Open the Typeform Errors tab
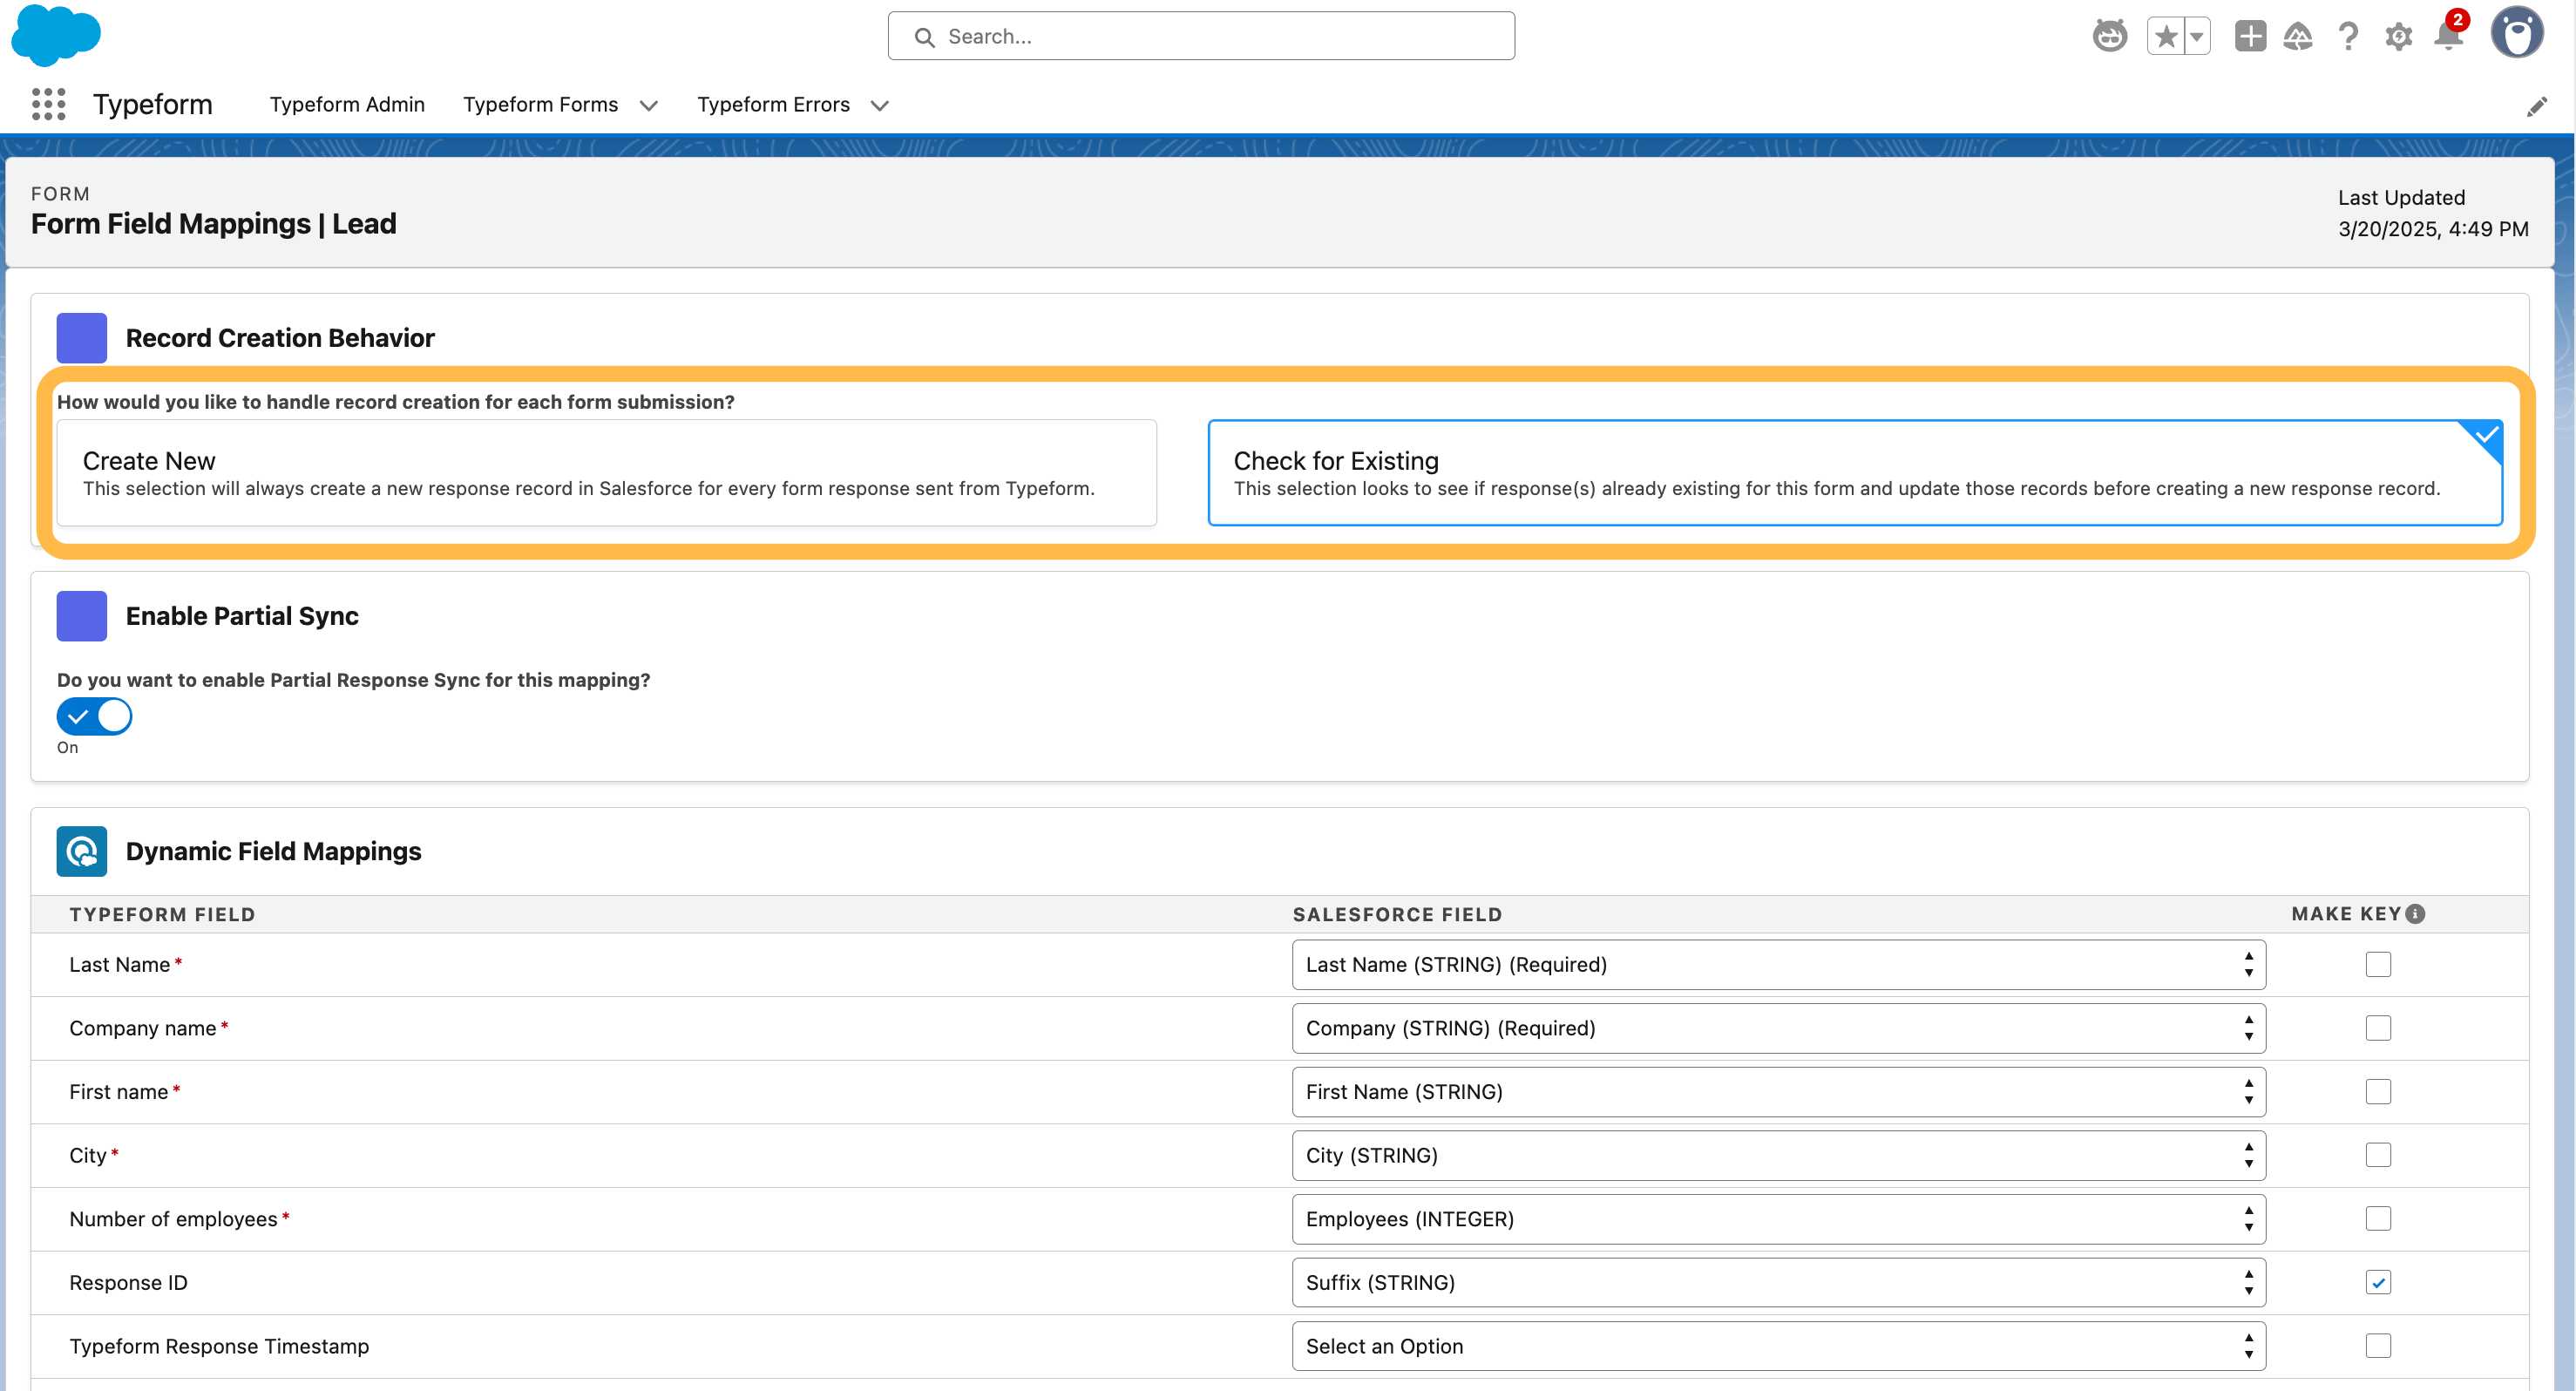 773,104
